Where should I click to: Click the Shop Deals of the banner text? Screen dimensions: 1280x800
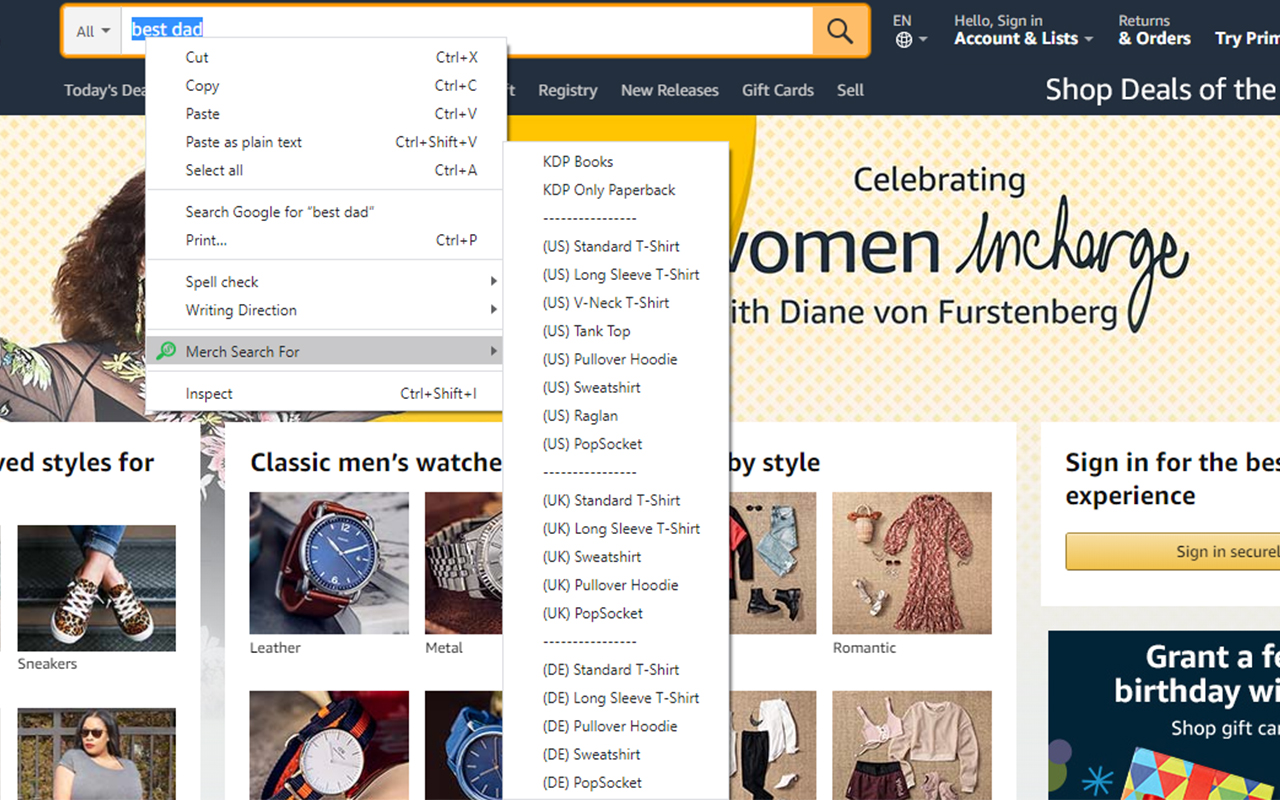tap(1161, 89)
